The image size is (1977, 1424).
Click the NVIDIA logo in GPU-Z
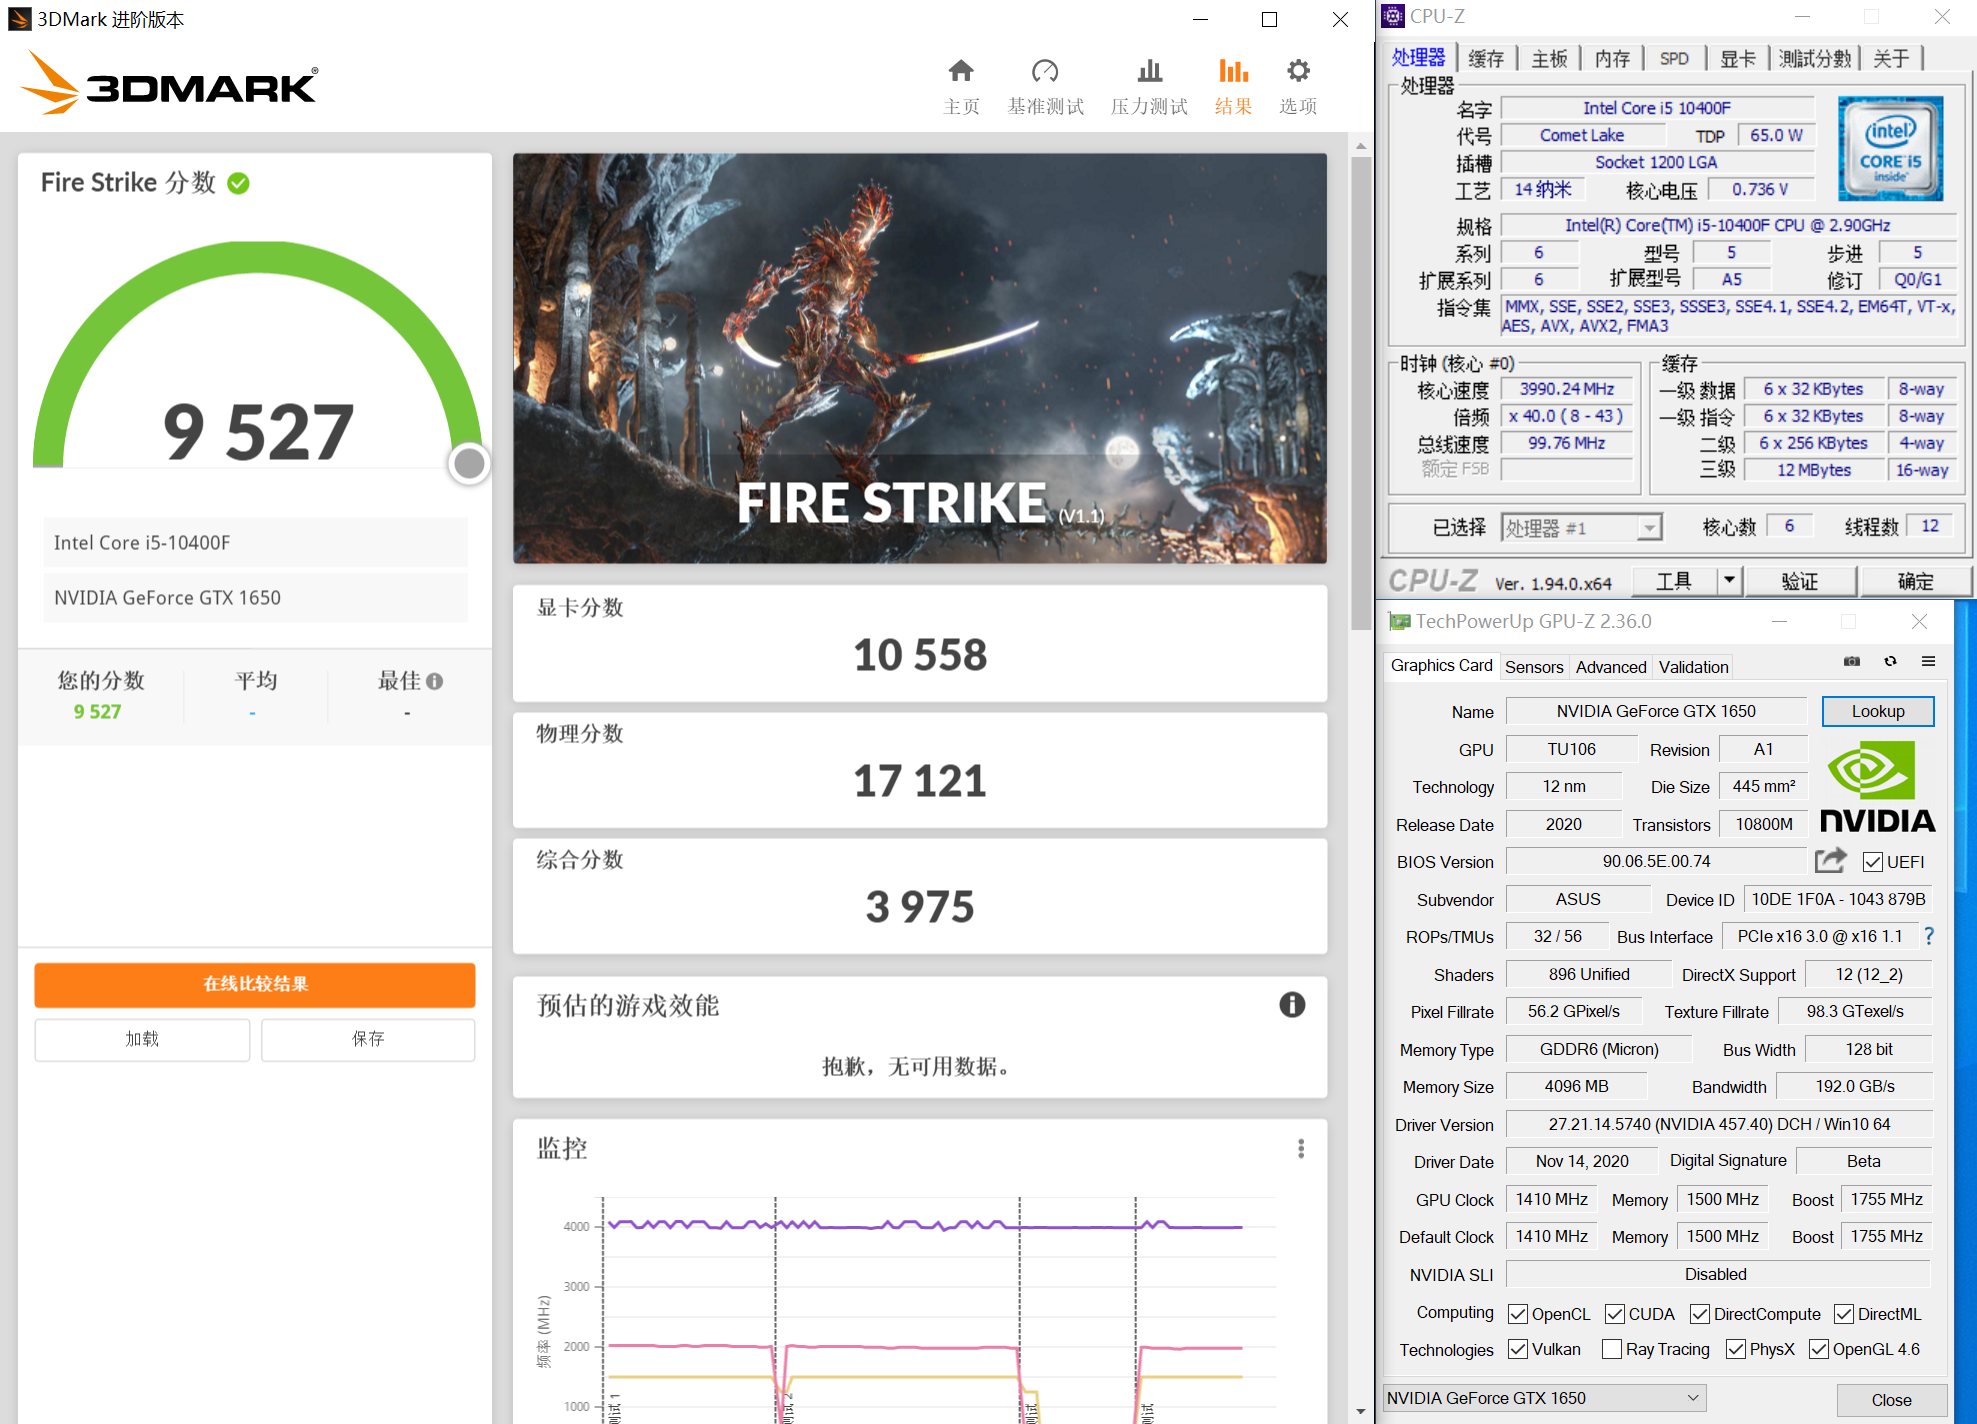[x=1877, y=787]
